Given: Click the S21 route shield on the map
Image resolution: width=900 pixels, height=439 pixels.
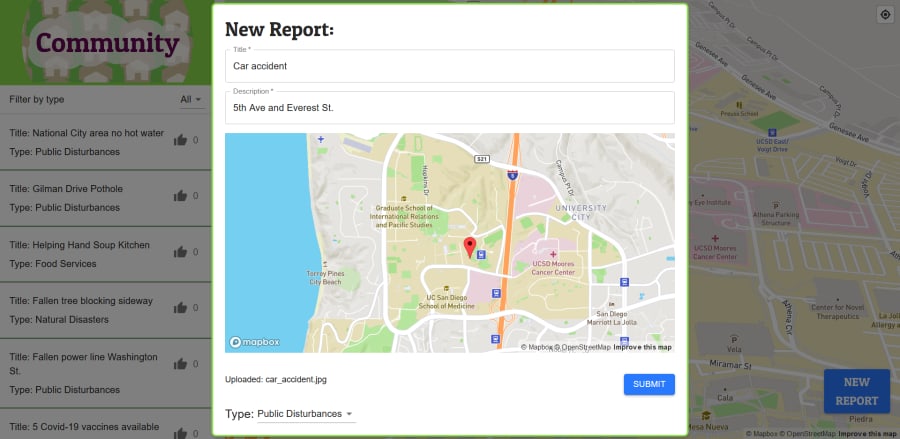Looking at the screenshot, I should pos(482,158).
